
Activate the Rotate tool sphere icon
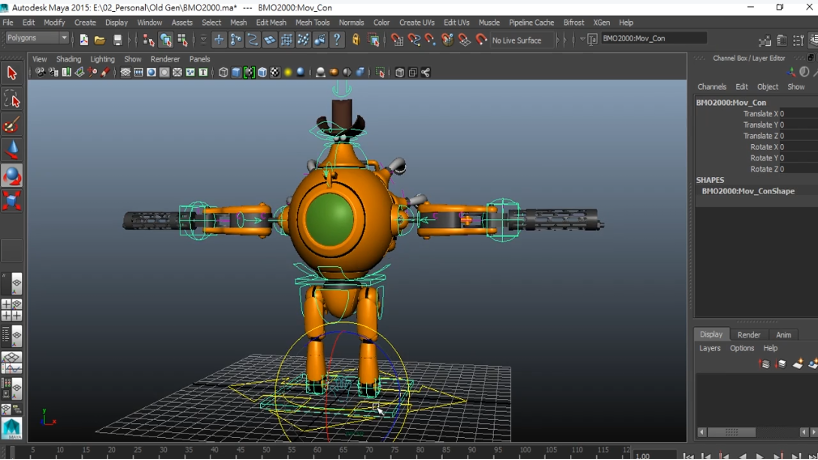[12, 176]
